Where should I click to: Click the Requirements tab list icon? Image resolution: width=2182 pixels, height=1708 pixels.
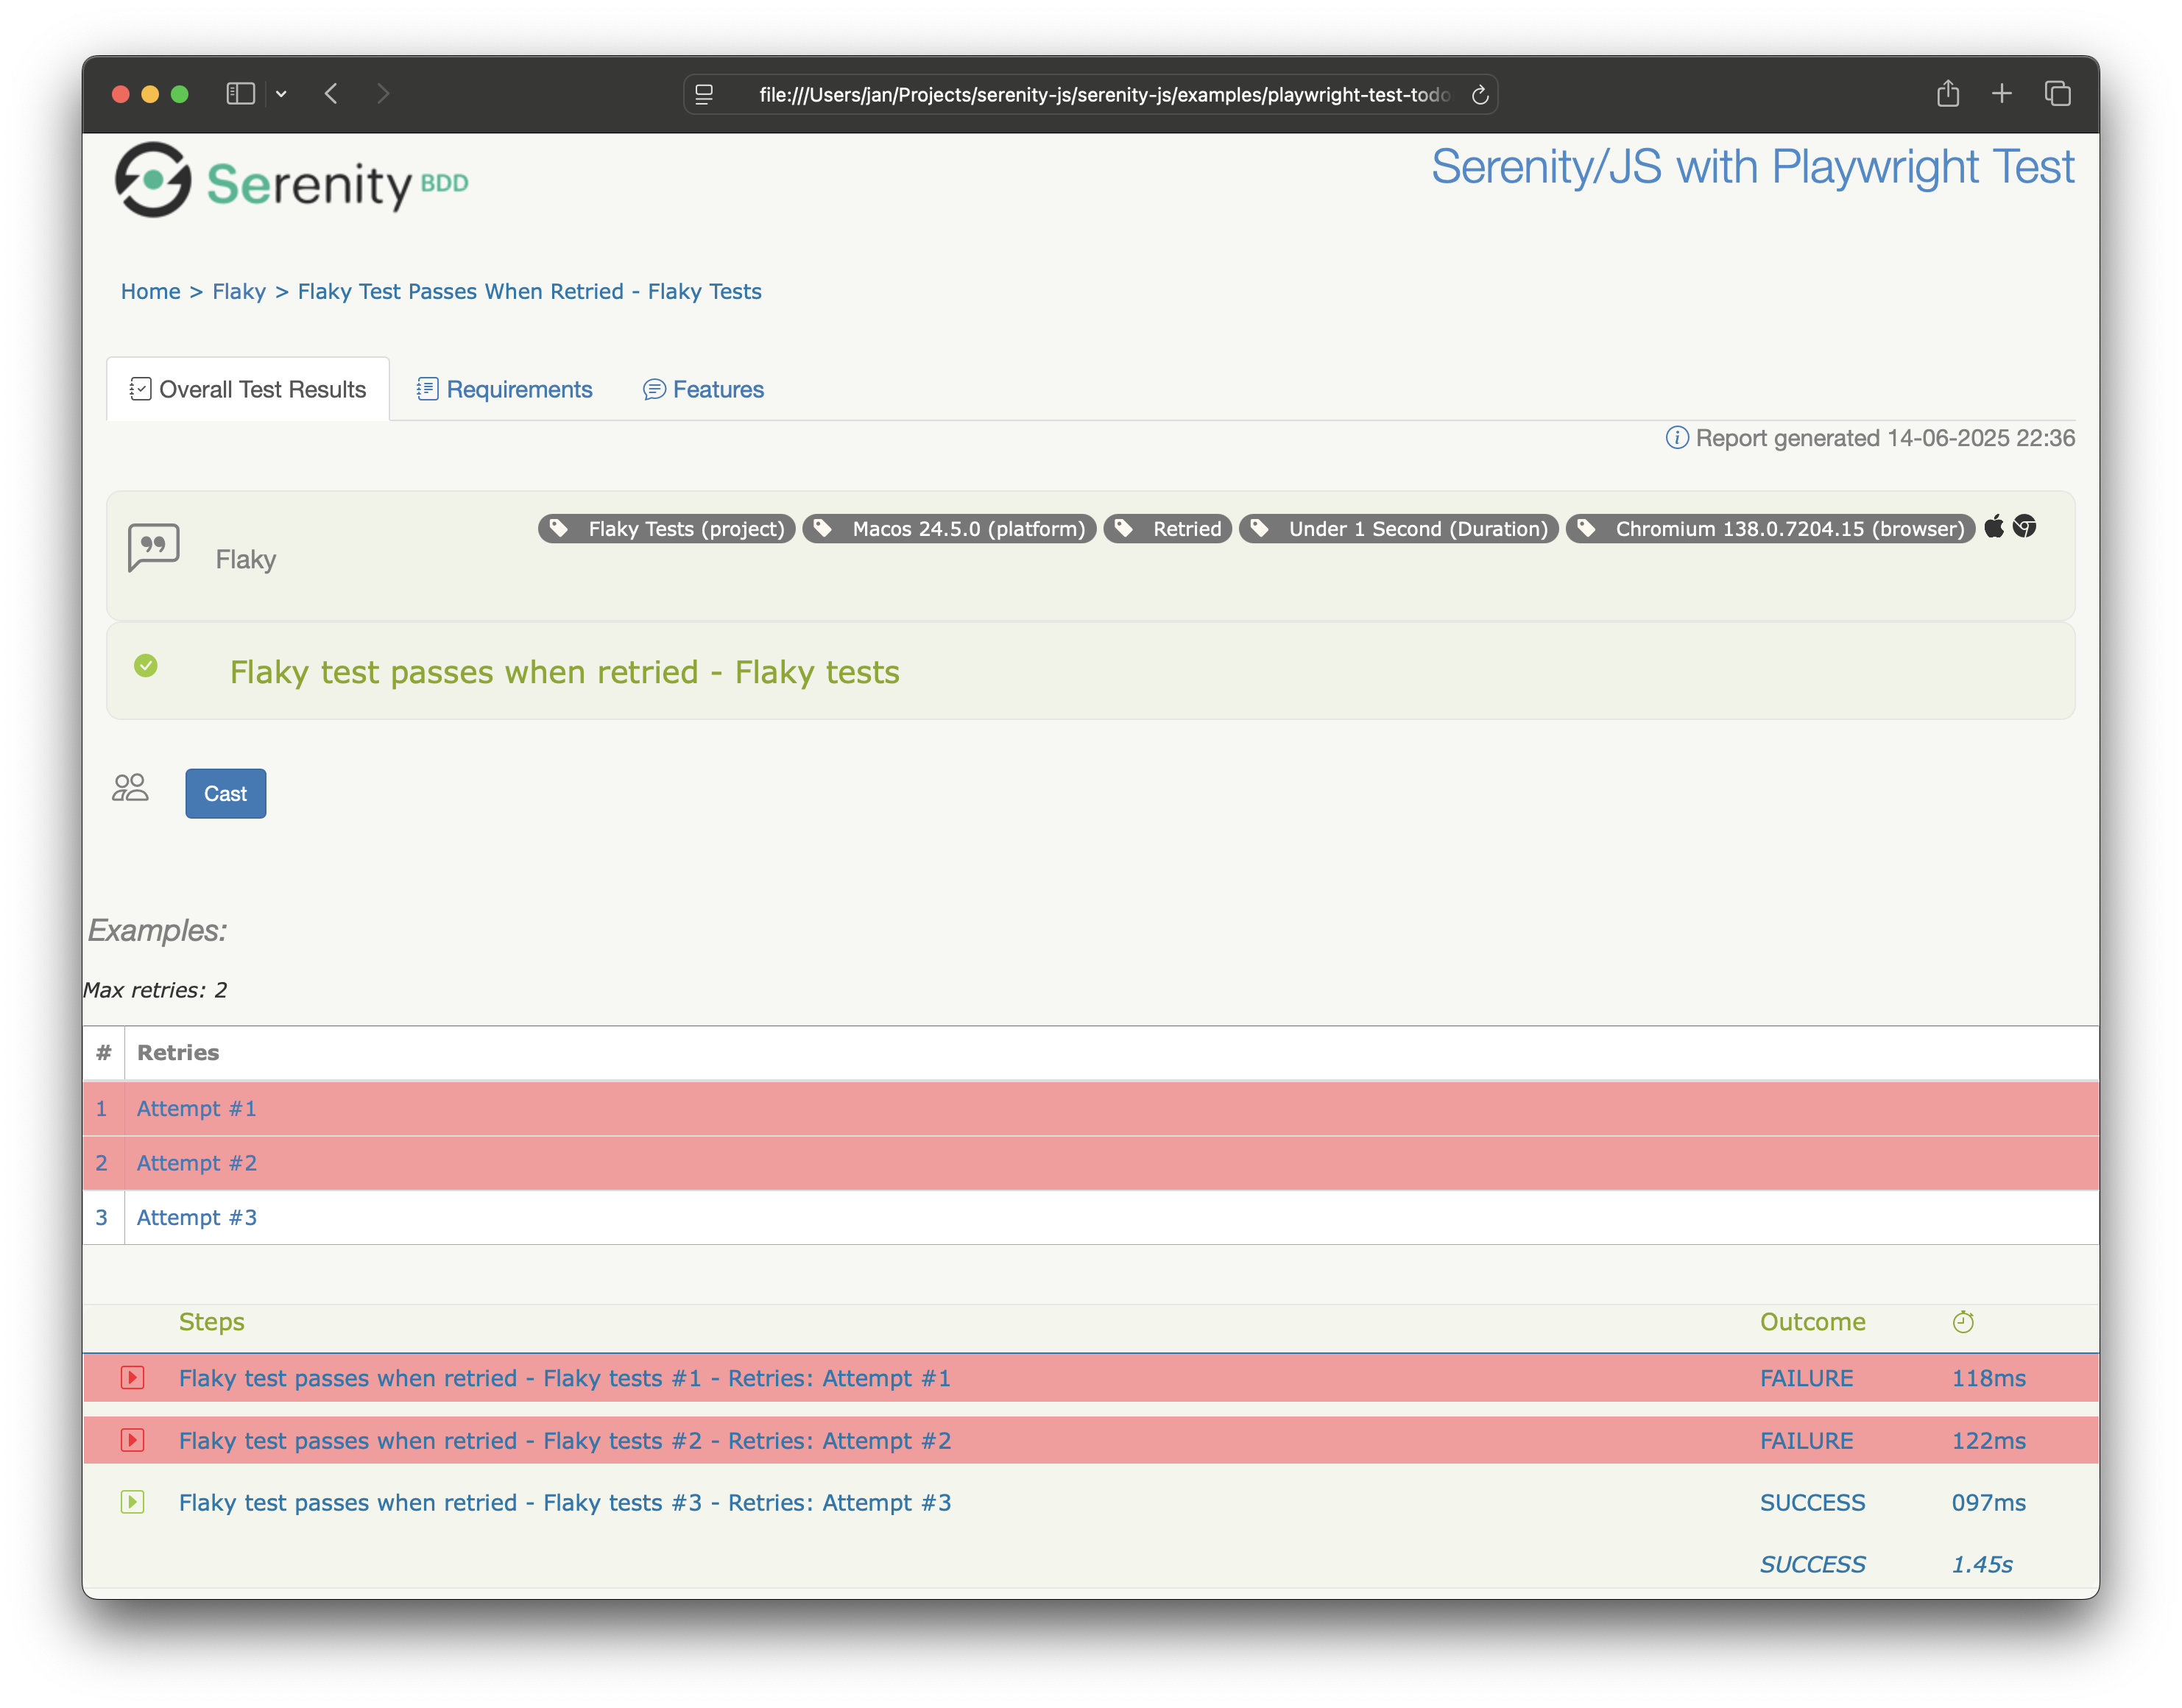(427, 389)
